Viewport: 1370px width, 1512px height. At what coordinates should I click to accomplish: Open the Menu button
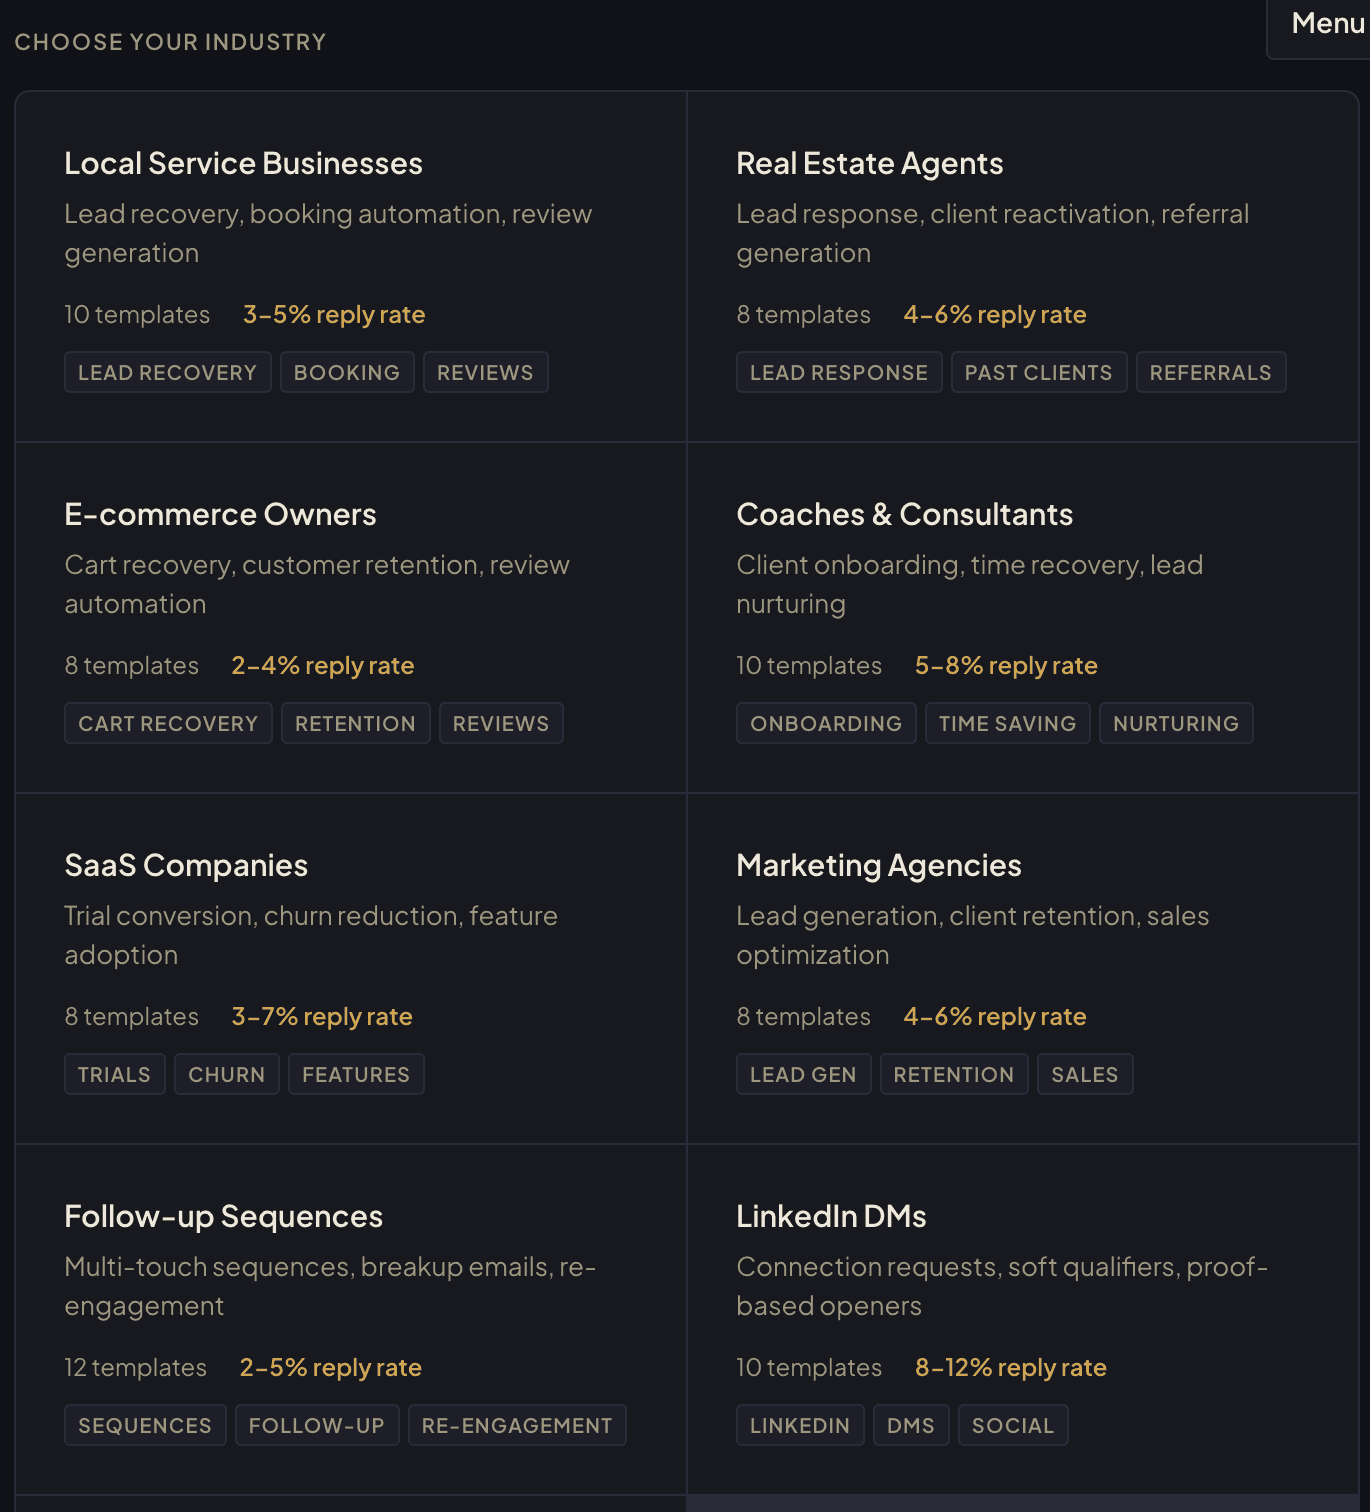click(x=1326, y=24)
